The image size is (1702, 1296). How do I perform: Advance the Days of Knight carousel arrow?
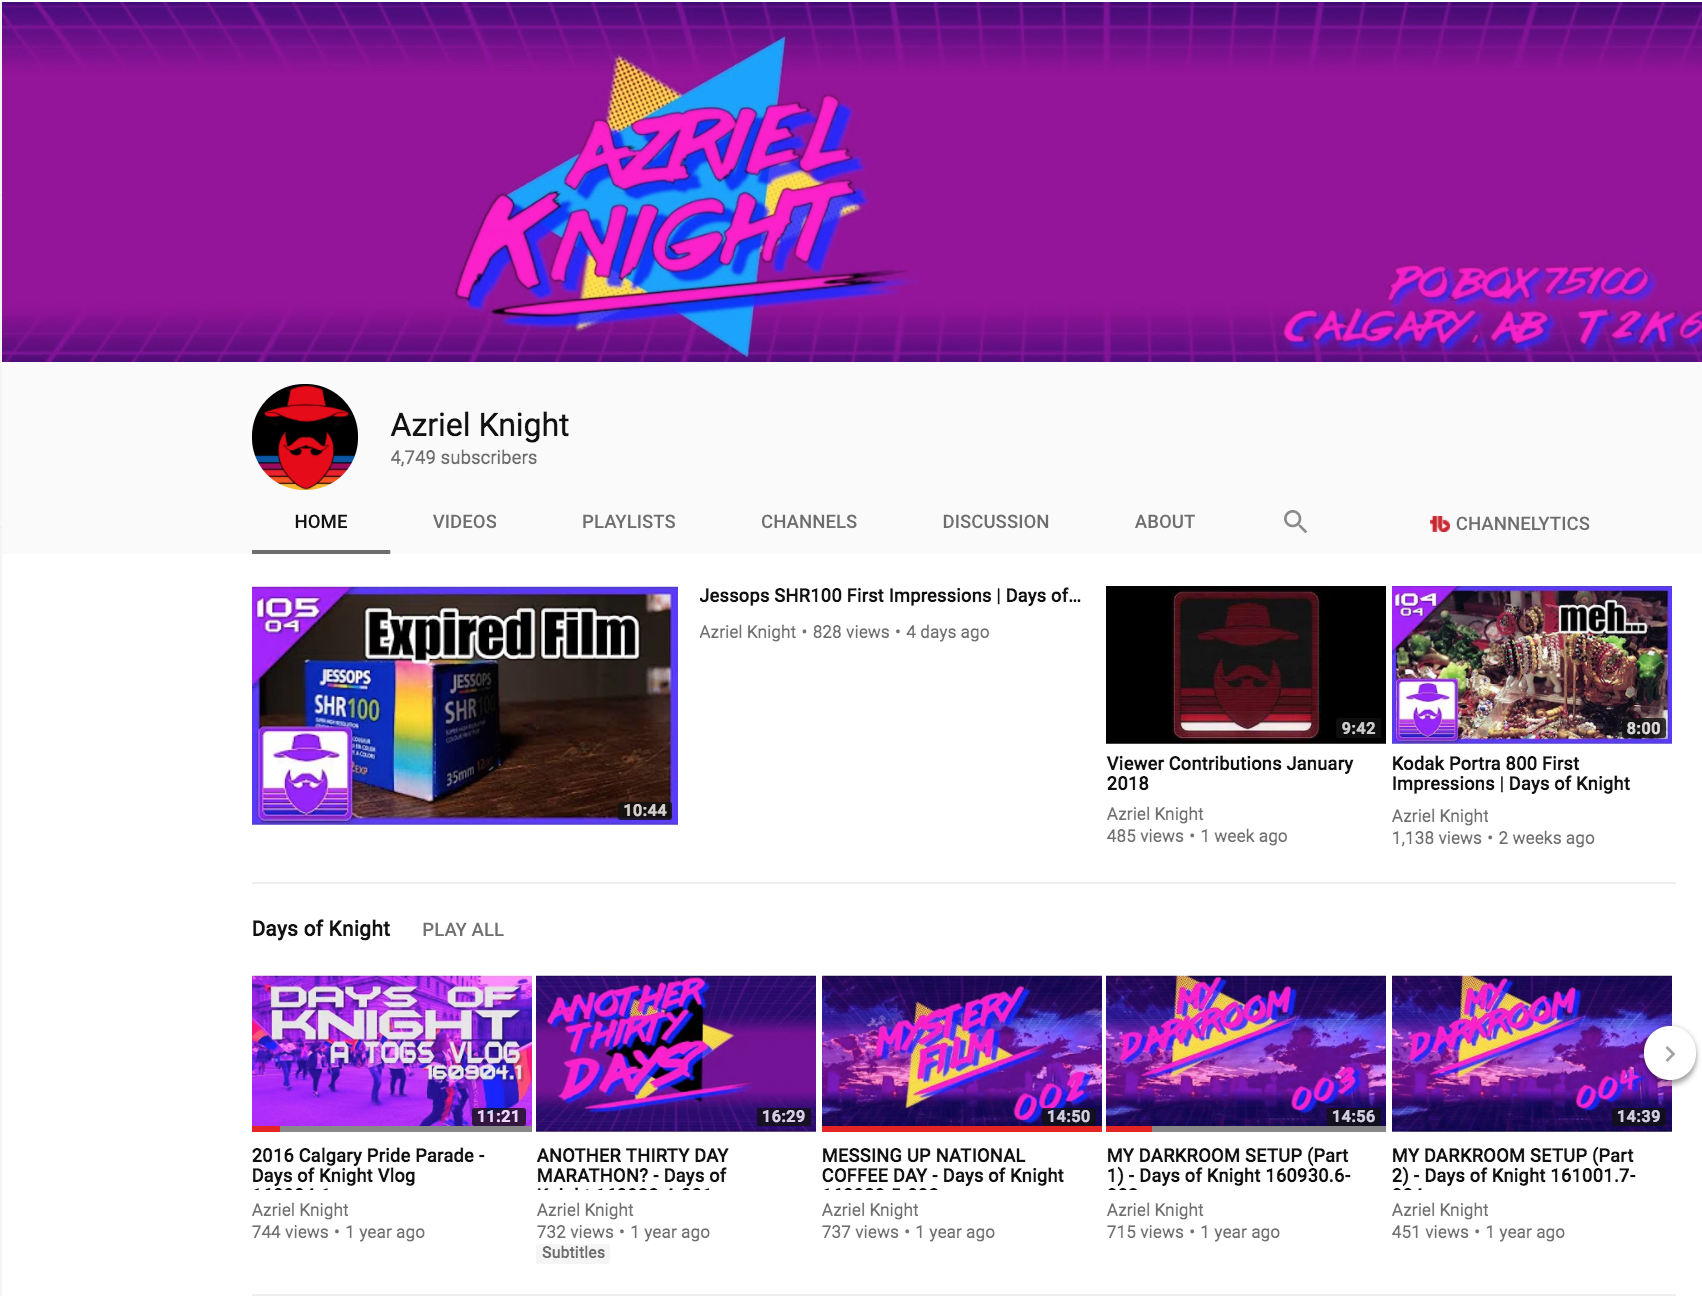click(1669, 1053)
